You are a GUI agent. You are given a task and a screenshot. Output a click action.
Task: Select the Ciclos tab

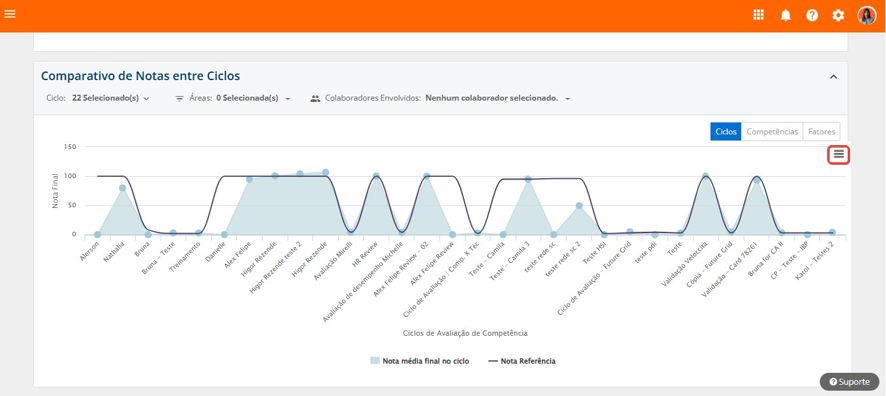[x=726, y=132]
